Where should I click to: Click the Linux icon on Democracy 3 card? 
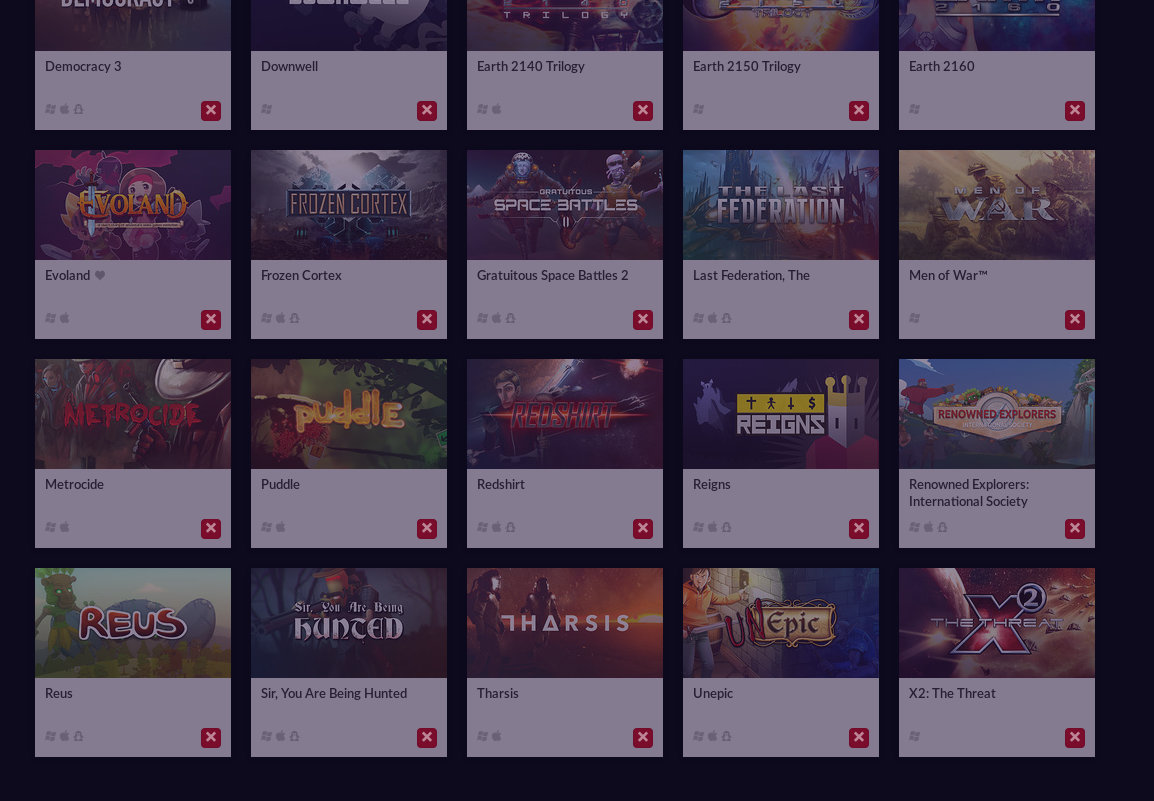click(x=79, y=109)
